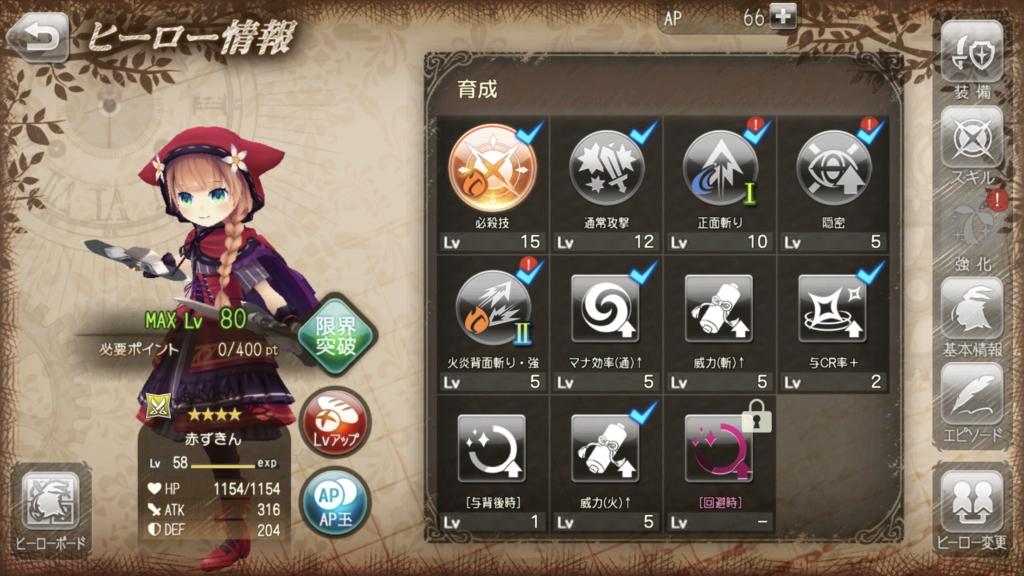Toggle the checkmark on 通常攻撃

tap(643, 133)
